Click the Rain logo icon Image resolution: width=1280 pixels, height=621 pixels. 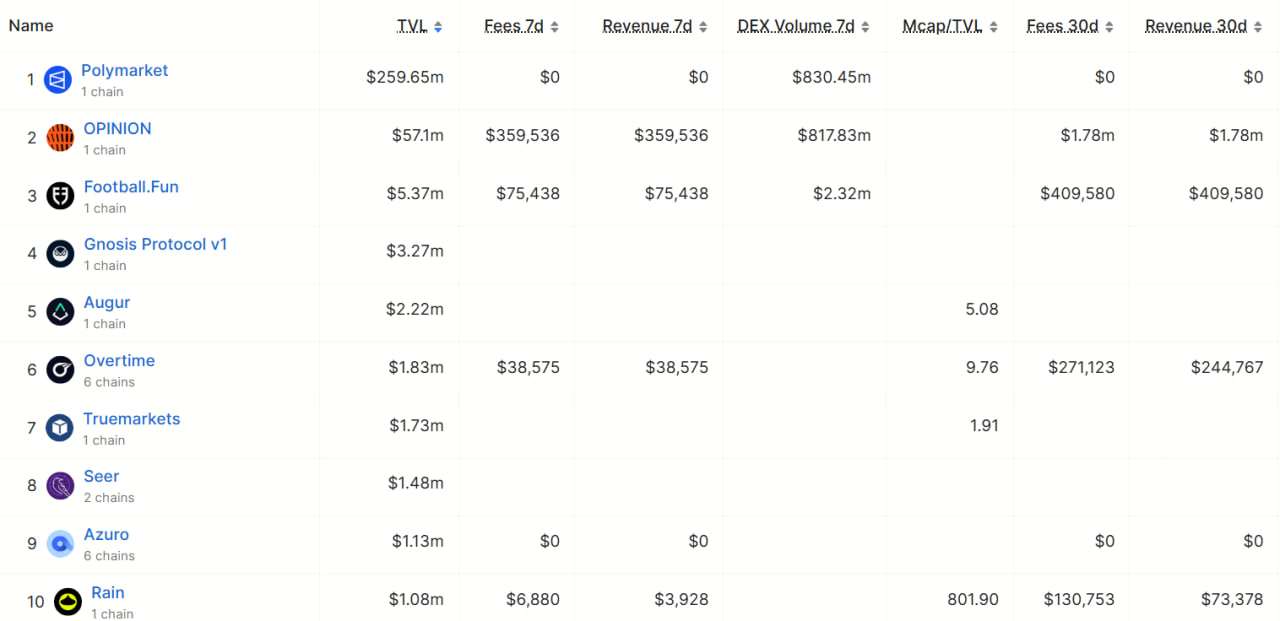coord(68,602)
